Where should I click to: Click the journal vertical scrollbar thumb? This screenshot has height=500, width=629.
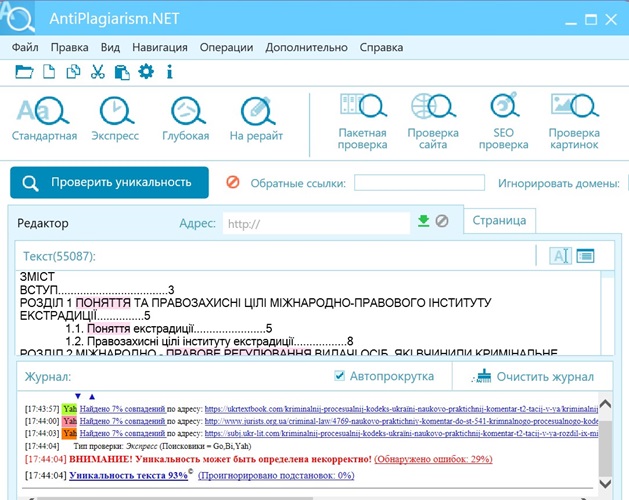(x=605, y=449)
